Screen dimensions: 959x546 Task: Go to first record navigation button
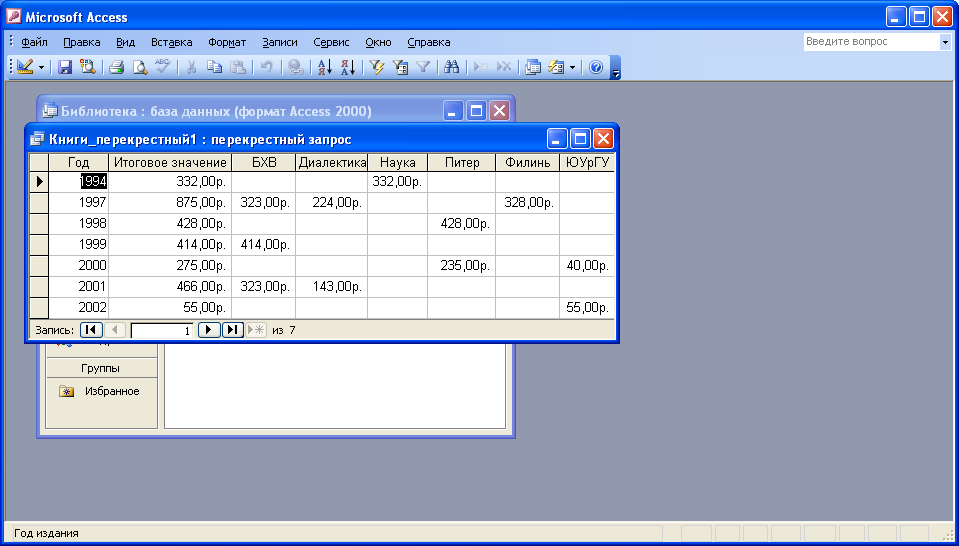(x=91, y=330)
